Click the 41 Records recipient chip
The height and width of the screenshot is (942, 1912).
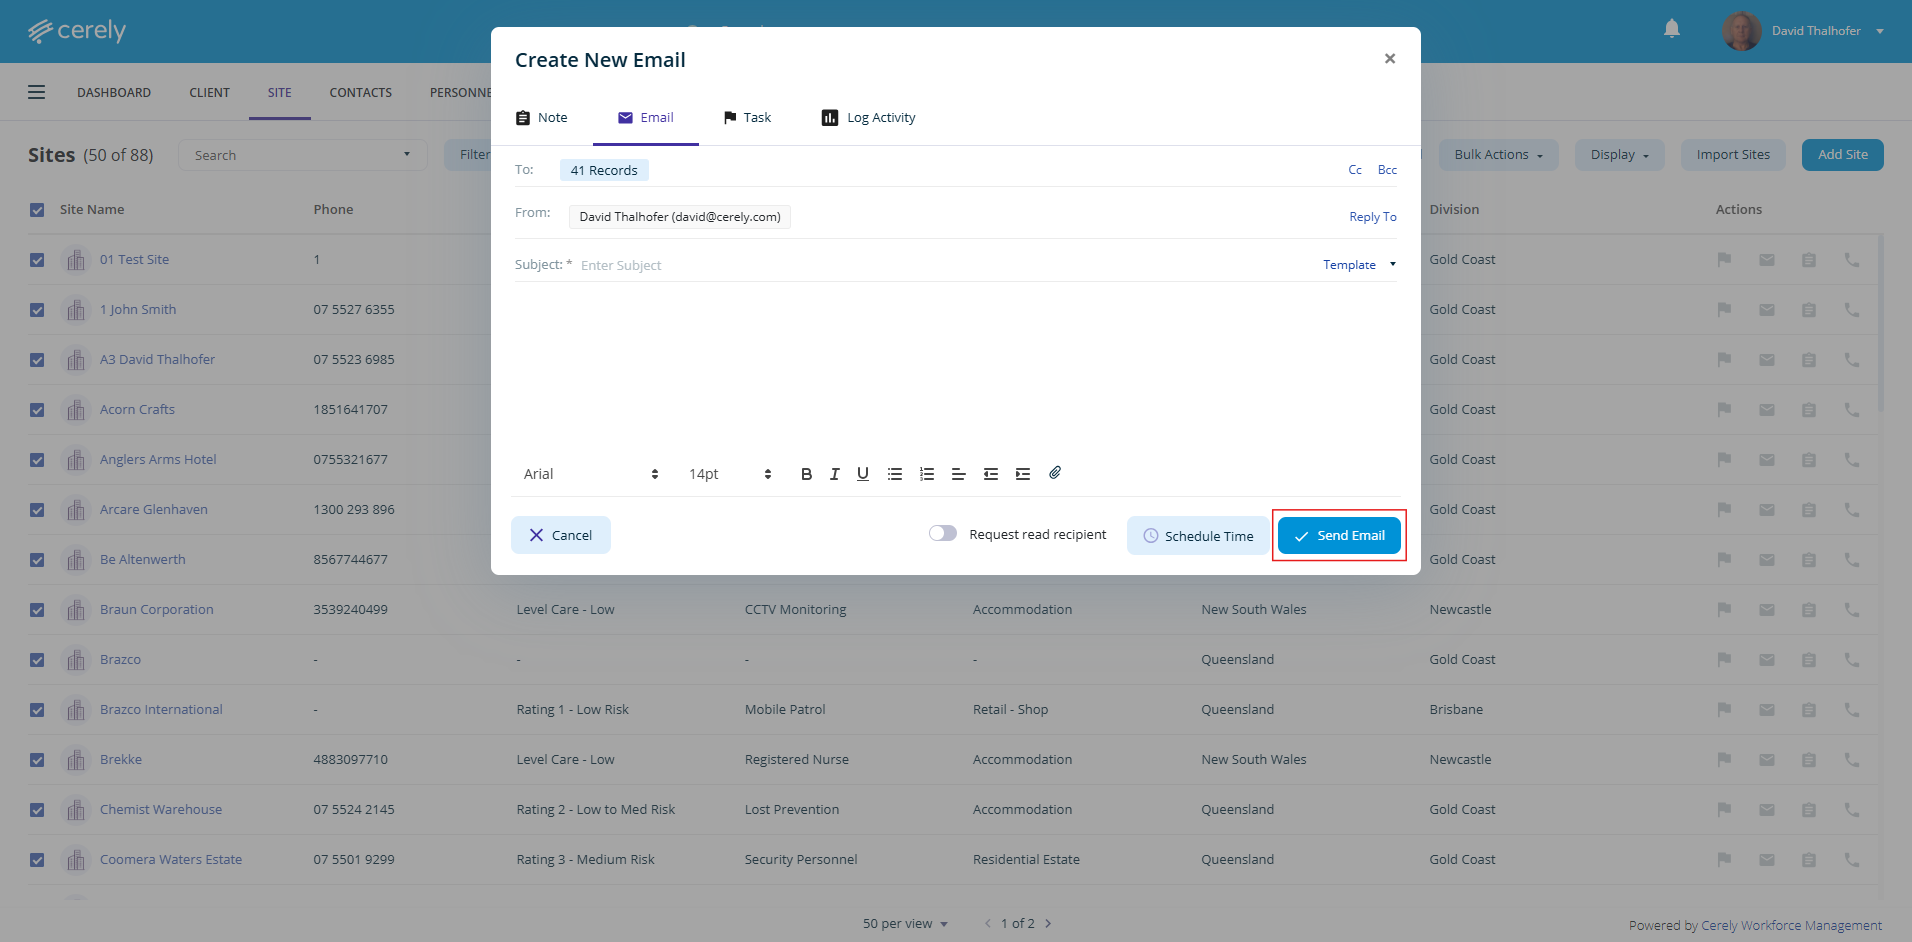point(604,170)
